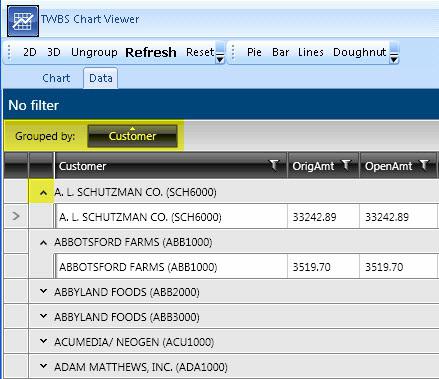Switch to the Data tab

101,78
